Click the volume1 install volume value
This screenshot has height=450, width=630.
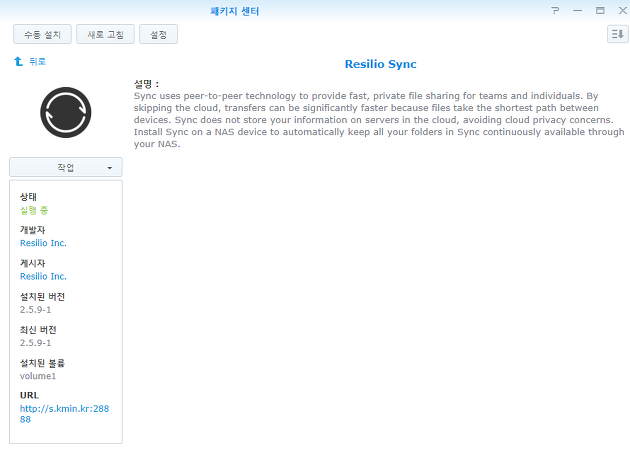click(38, 376)
